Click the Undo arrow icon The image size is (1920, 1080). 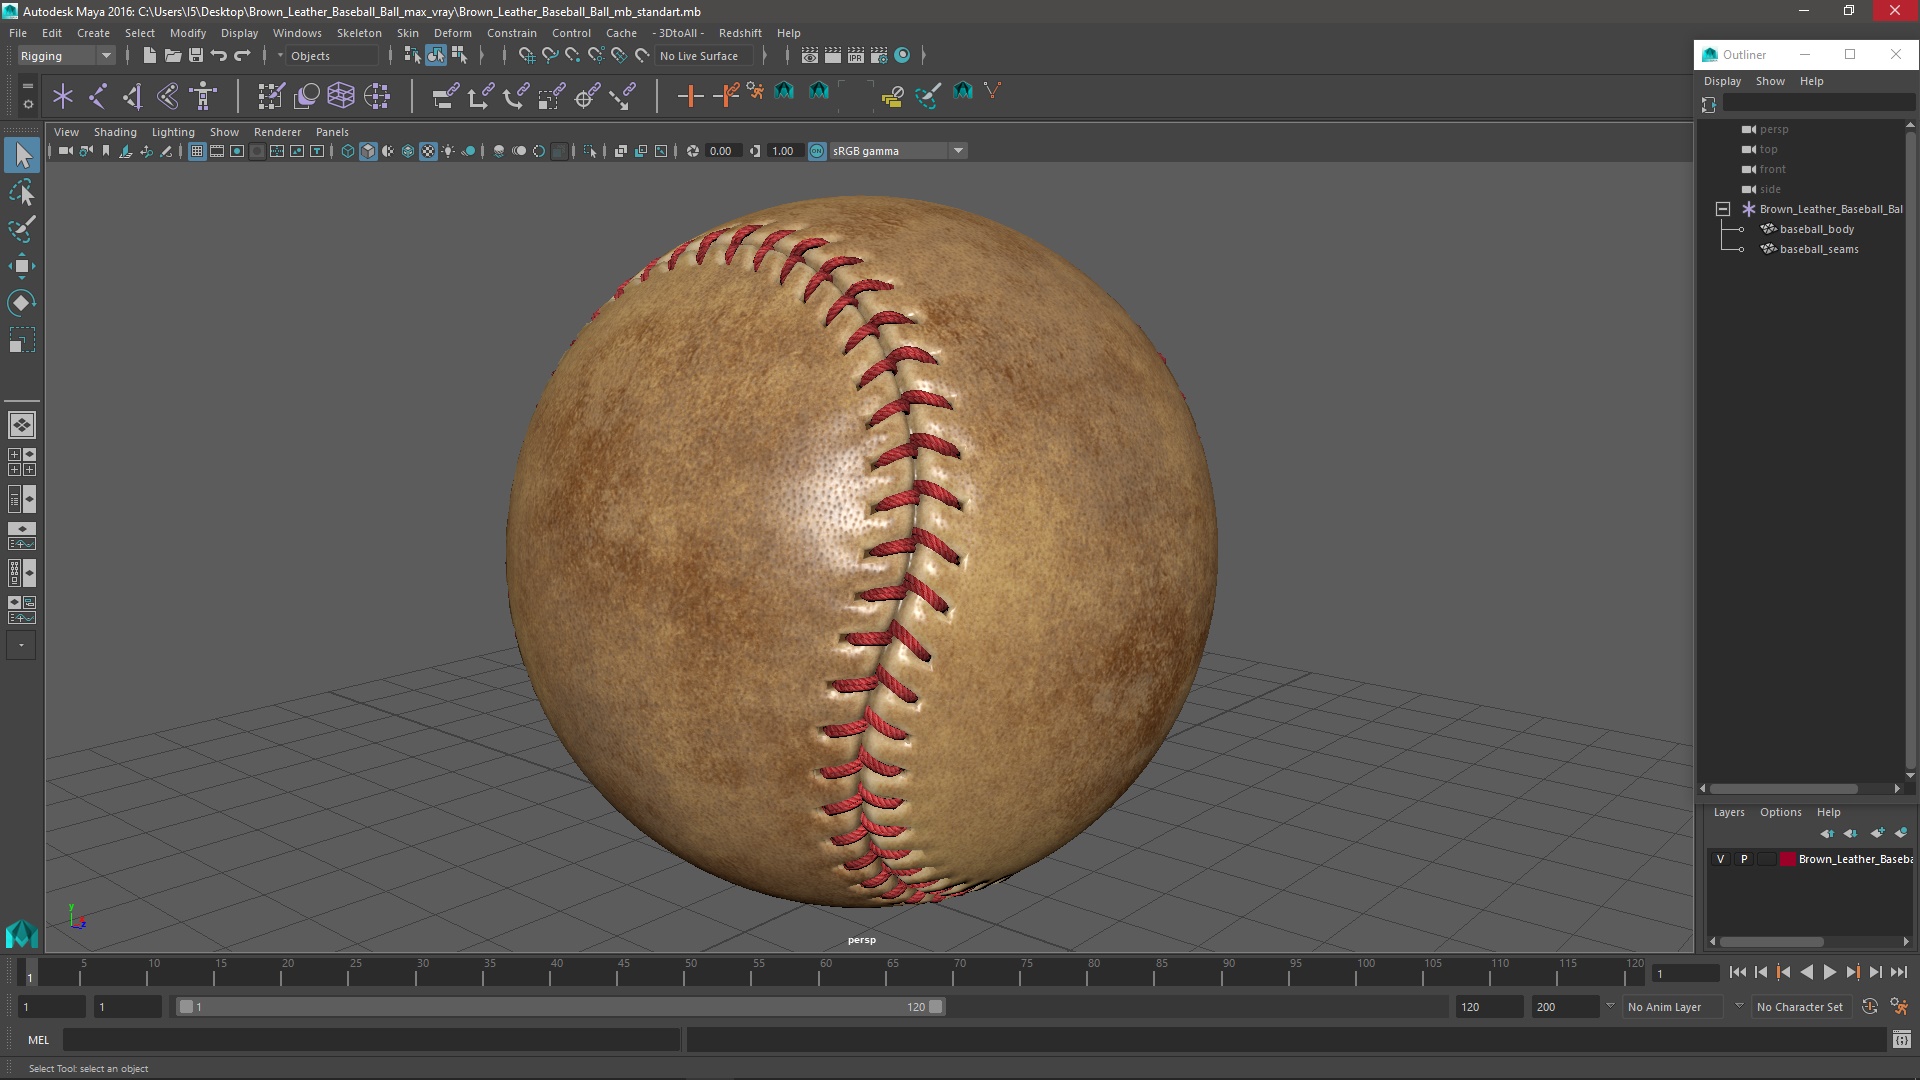click(x=219, y=56)
